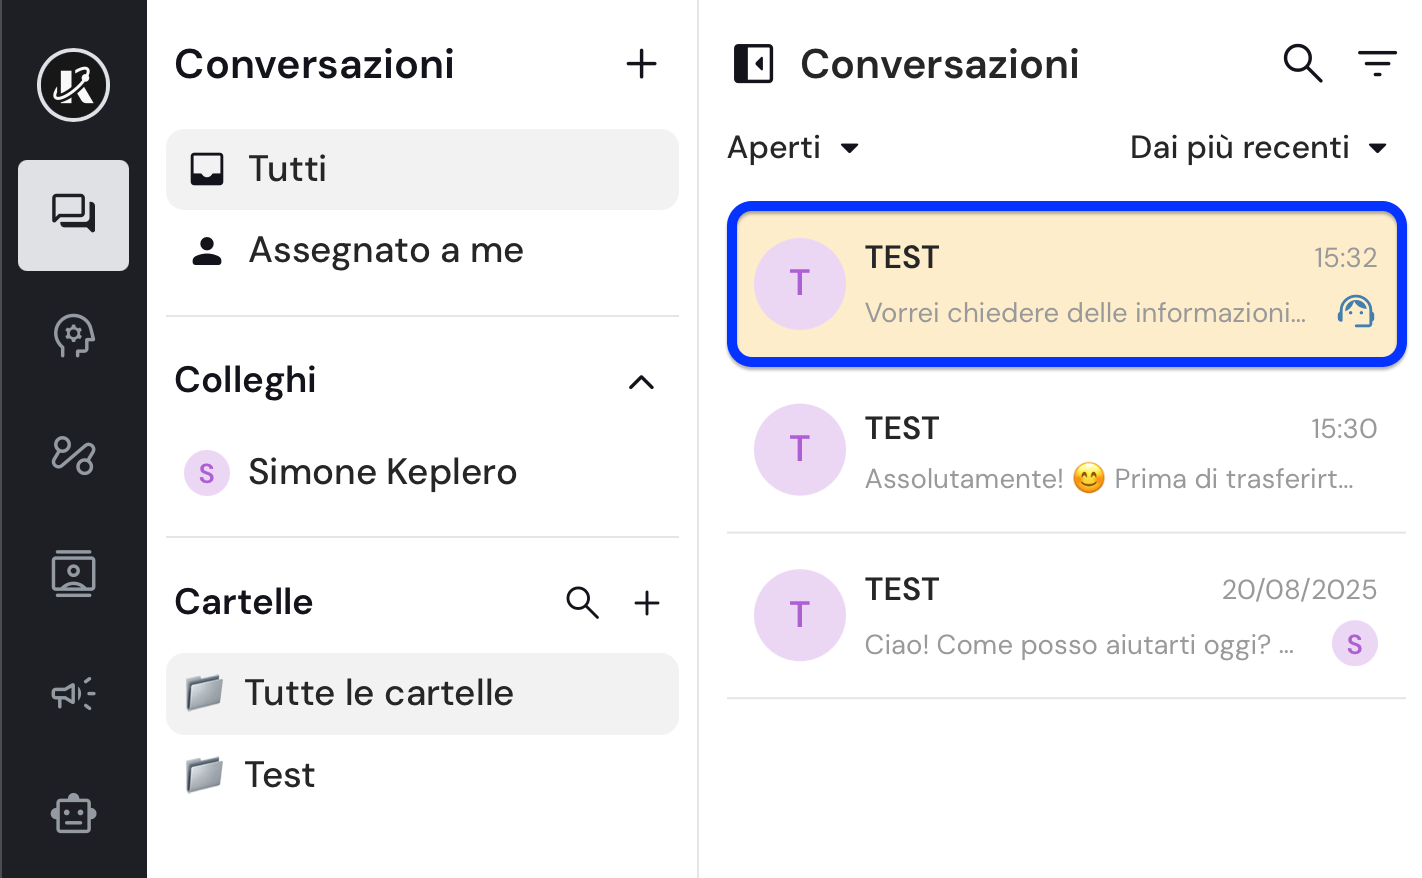The height and width of the screenshot is (878, 1422).
Task: Open the Aperti status dropdown
Action: (793, 148)
